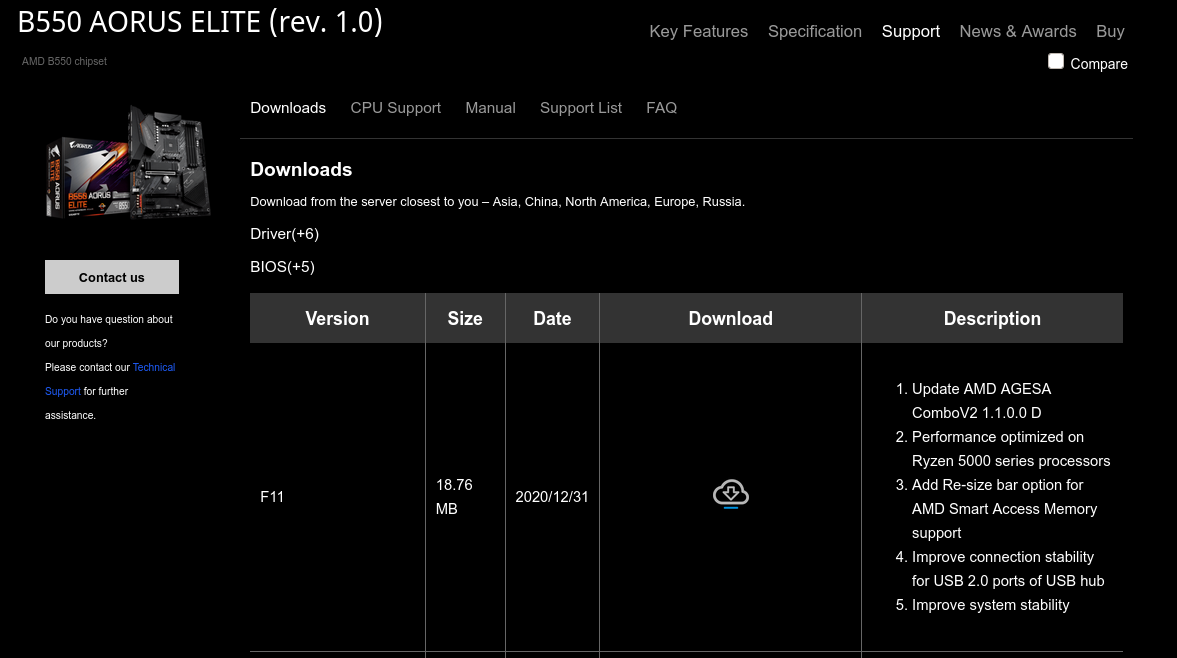
Task: Go to Support section
Action: (911, 32)
